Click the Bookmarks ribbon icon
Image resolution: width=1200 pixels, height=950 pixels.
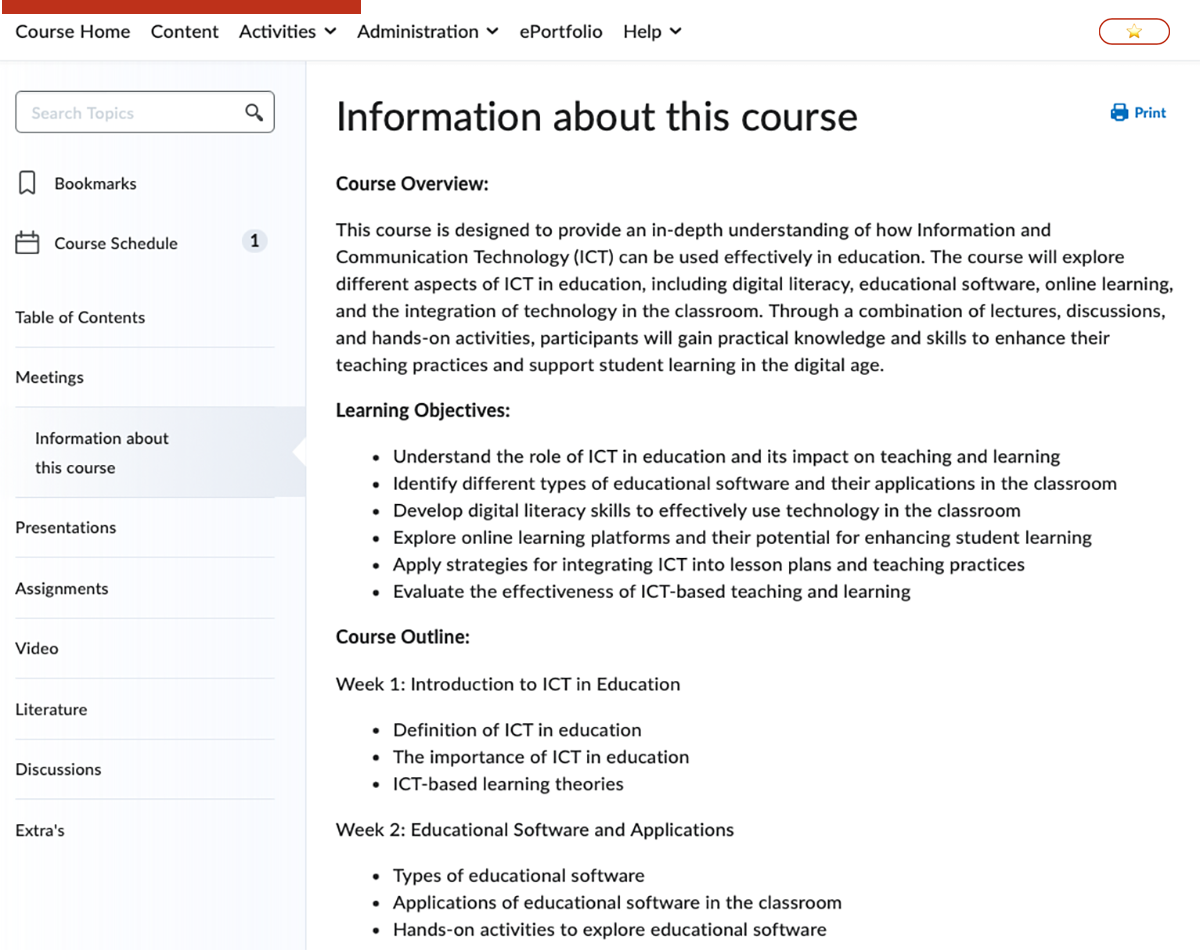coord(28,183)
